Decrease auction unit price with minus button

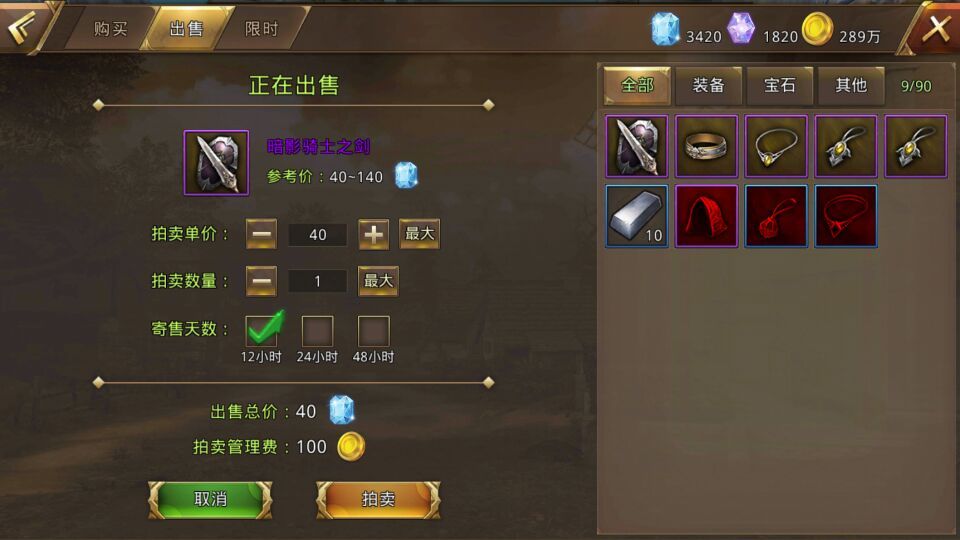[261, 234]
